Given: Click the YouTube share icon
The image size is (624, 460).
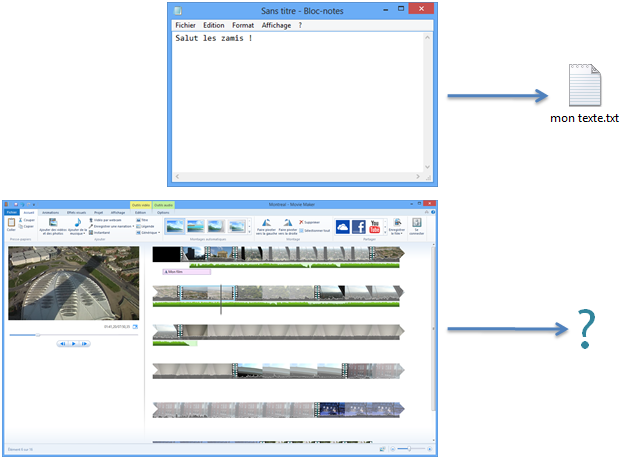Looking at the screenshot, I should (375, 226).
